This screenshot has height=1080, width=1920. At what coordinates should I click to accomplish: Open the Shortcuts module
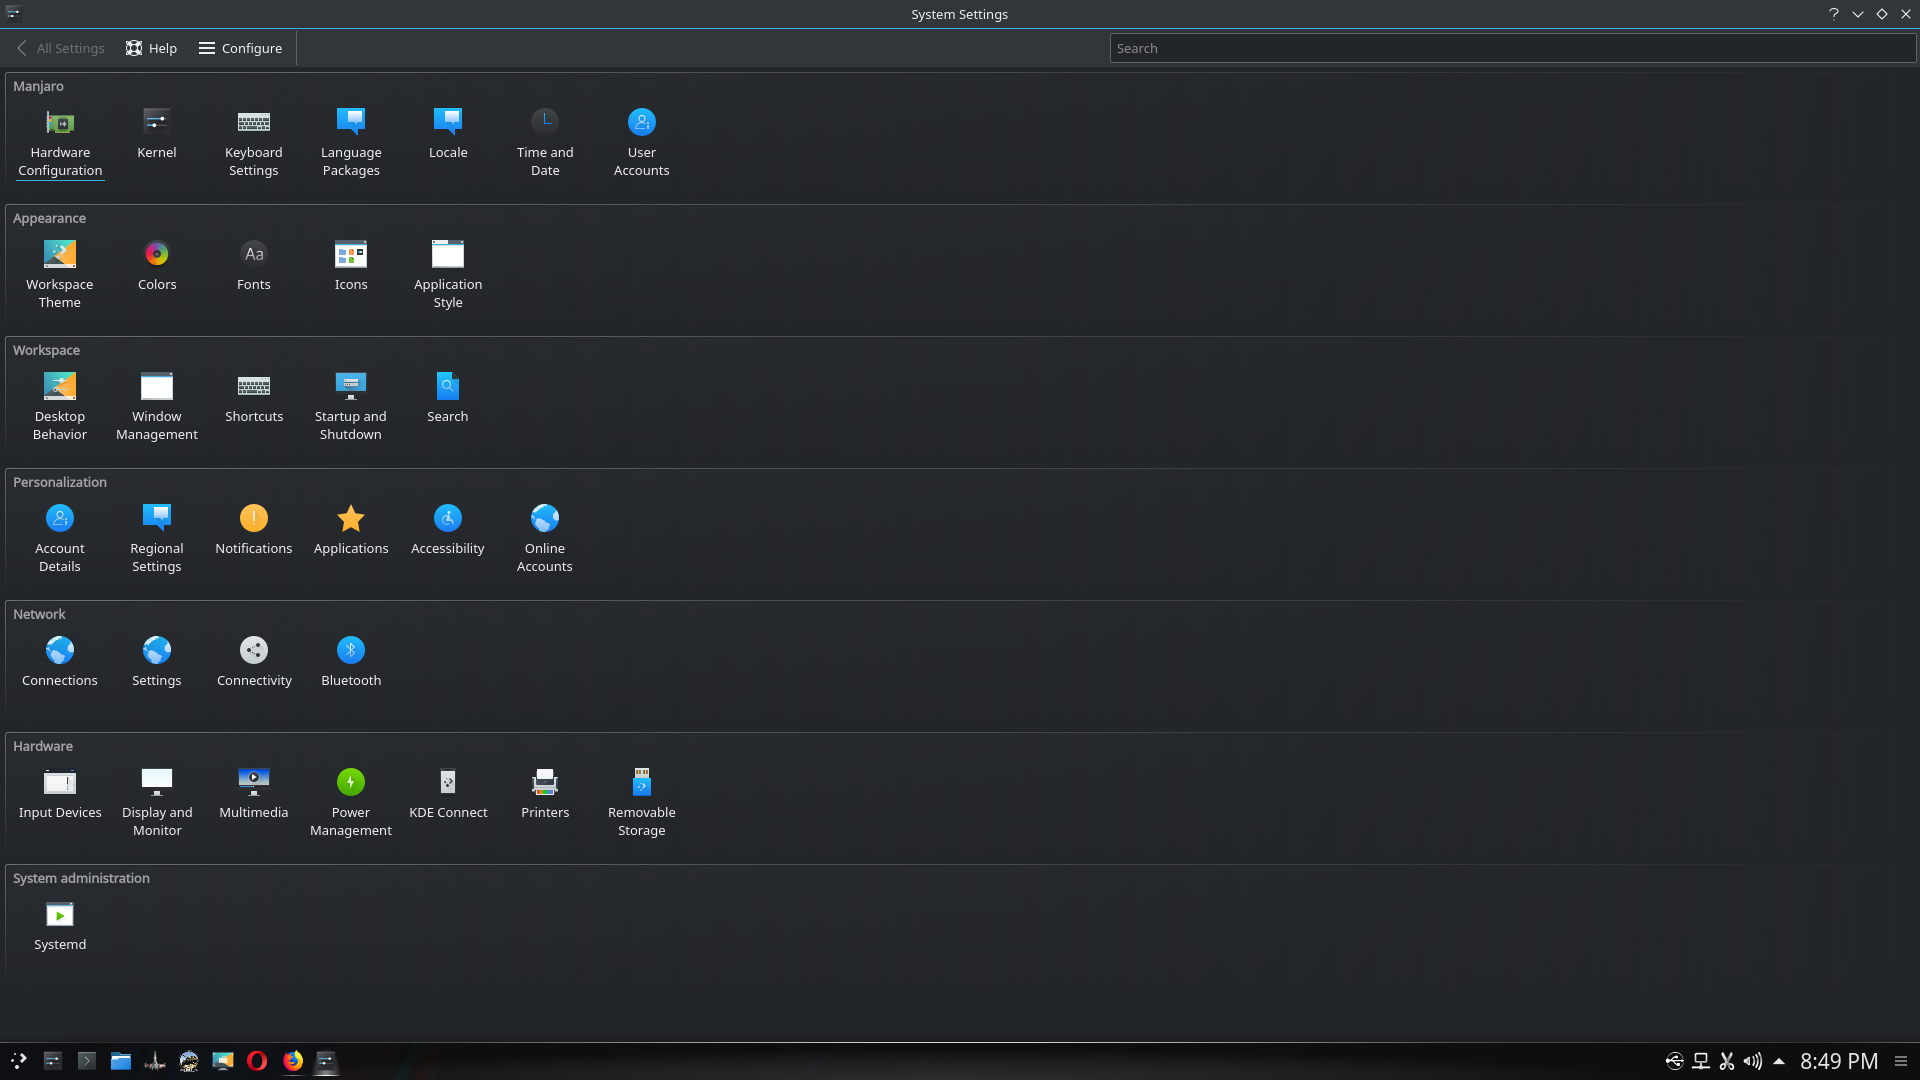click(254, 397)
